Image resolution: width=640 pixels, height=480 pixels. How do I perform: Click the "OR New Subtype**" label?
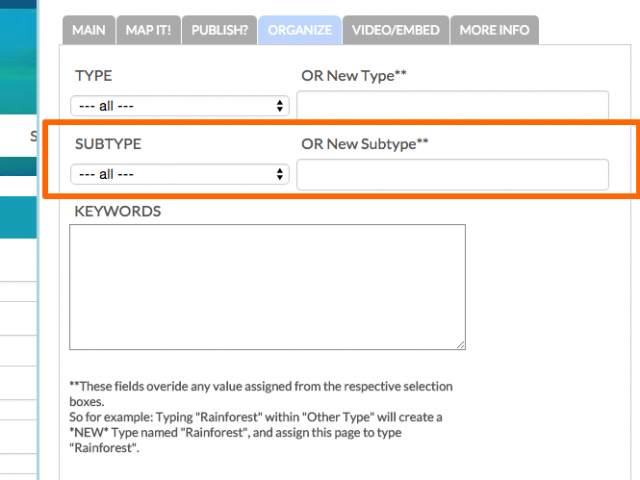(365, 144)
